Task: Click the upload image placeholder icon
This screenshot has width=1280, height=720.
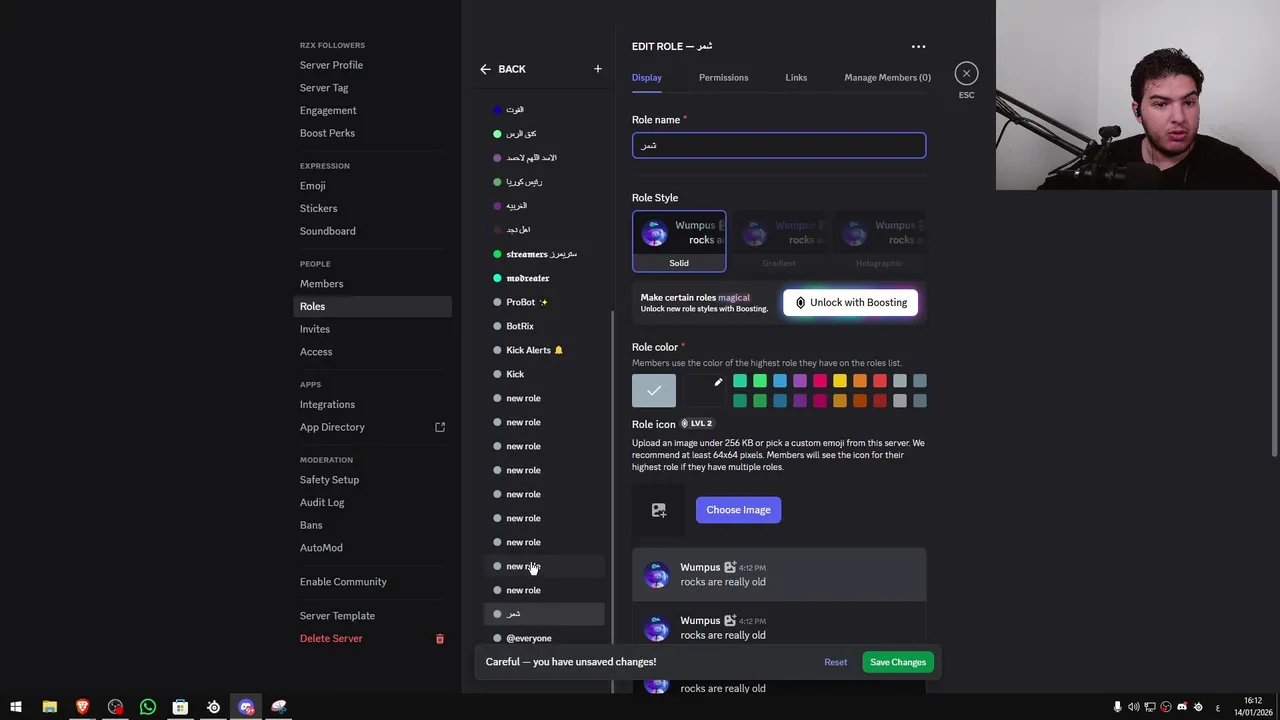Action: coord(659,510)
